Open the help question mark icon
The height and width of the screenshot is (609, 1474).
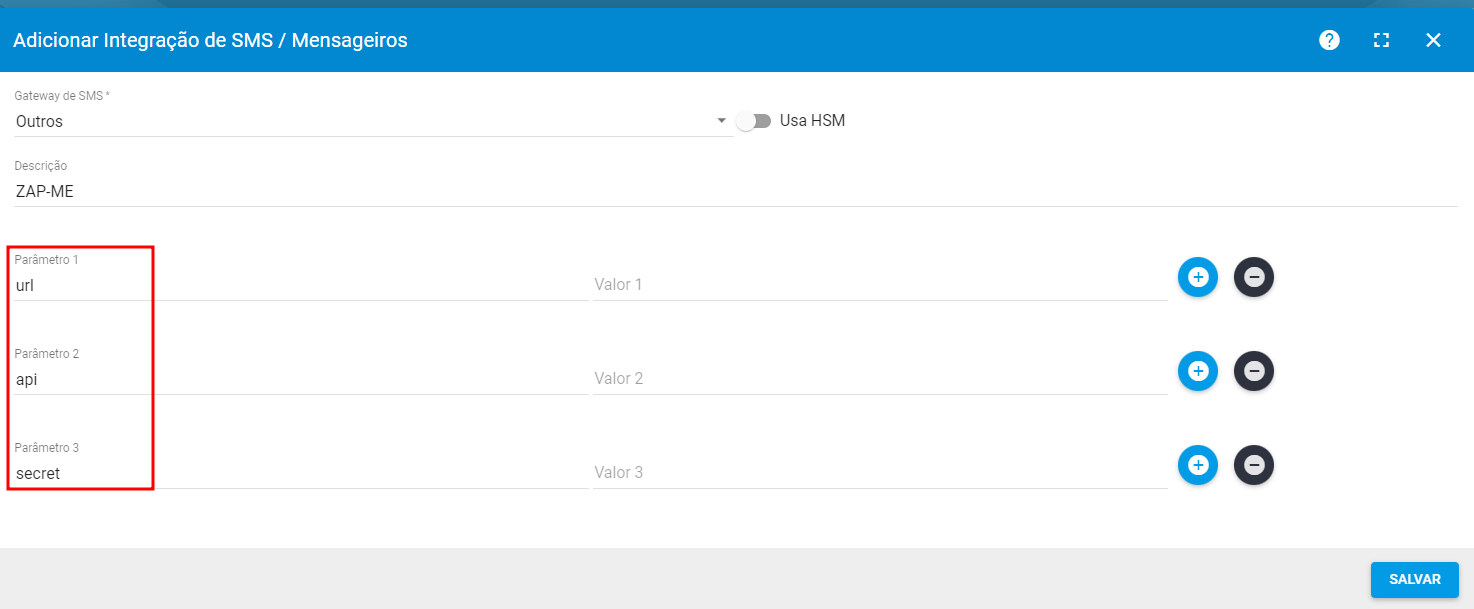pyautogui.click(x=1329, y=40)
